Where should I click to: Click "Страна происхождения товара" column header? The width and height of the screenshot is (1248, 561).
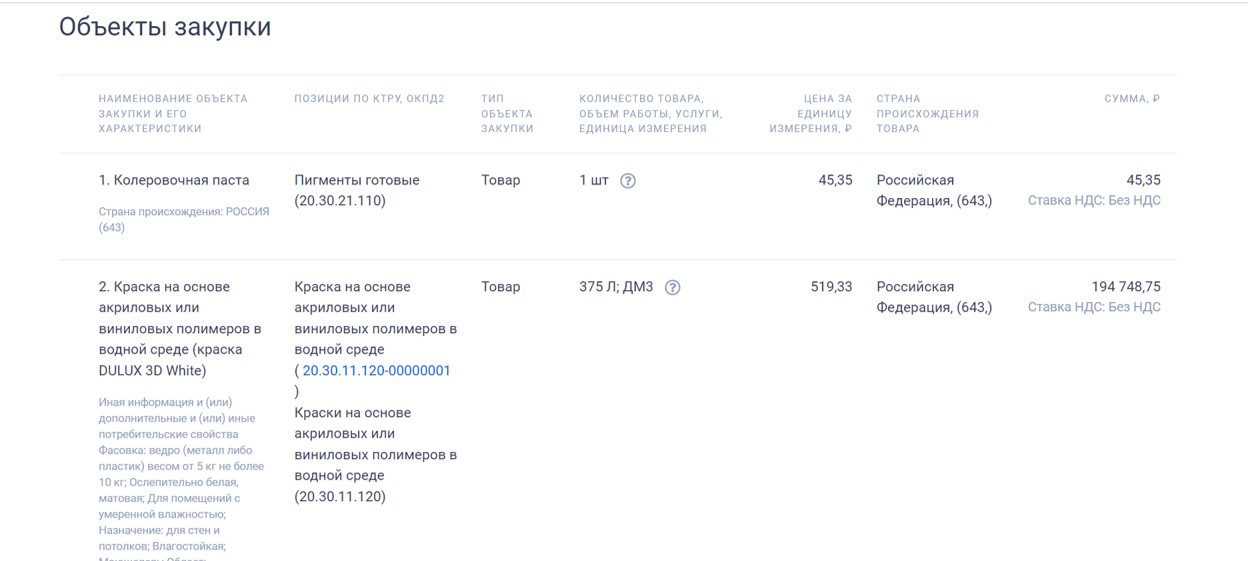(927, 113)
